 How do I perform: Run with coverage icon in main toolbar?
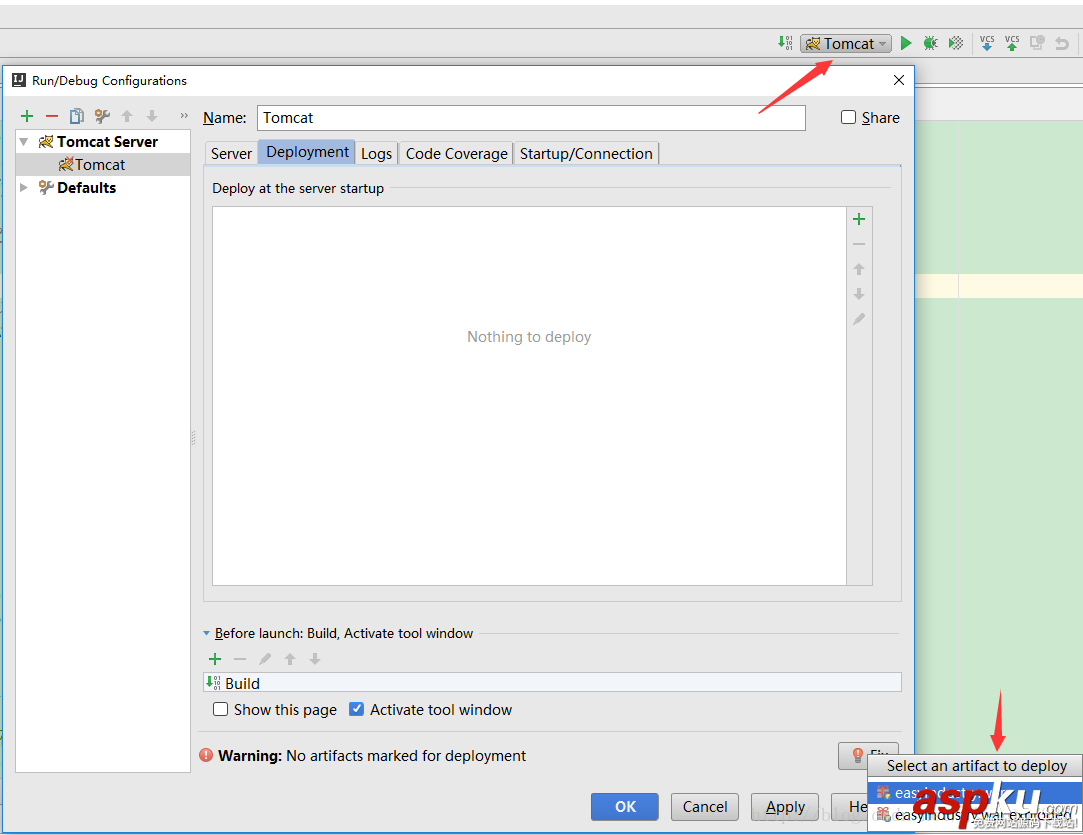956,44
